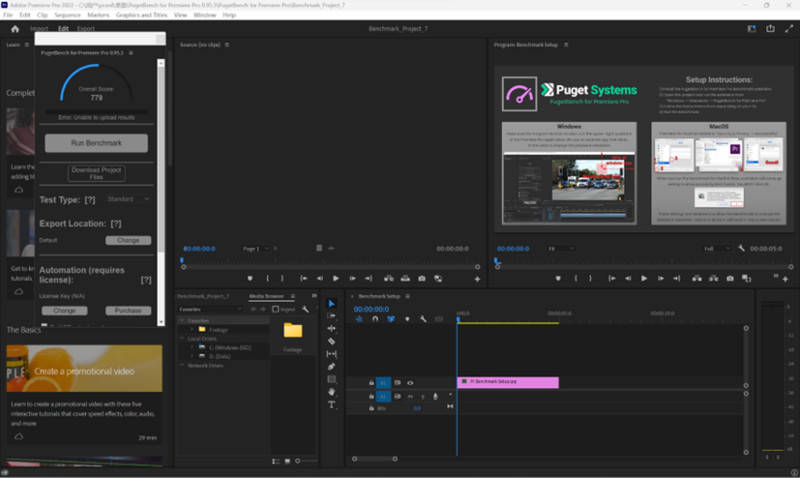Play the sequence in the Program monitor
800x478 pixels.
[x=644, y=278]
